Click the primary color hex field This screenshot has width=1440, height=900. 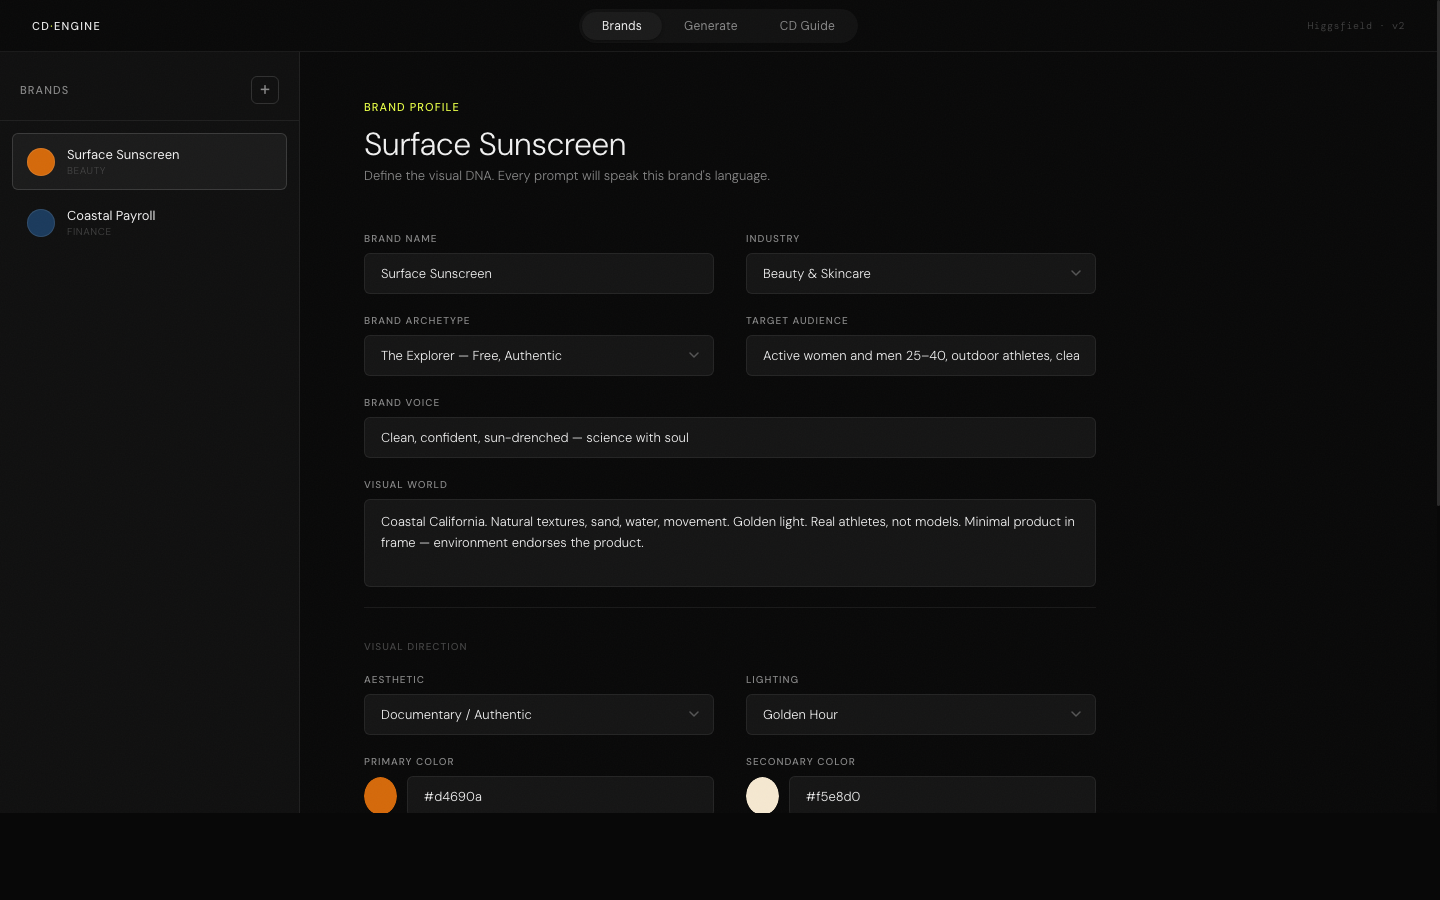(x=560, y=796)
